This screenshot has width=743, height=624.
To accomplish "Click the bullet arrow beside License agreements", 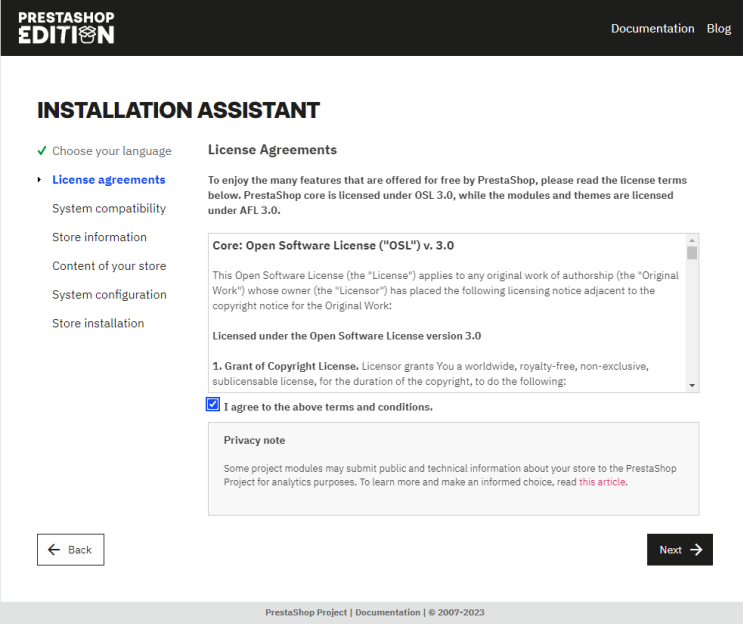I will [39, 180].
